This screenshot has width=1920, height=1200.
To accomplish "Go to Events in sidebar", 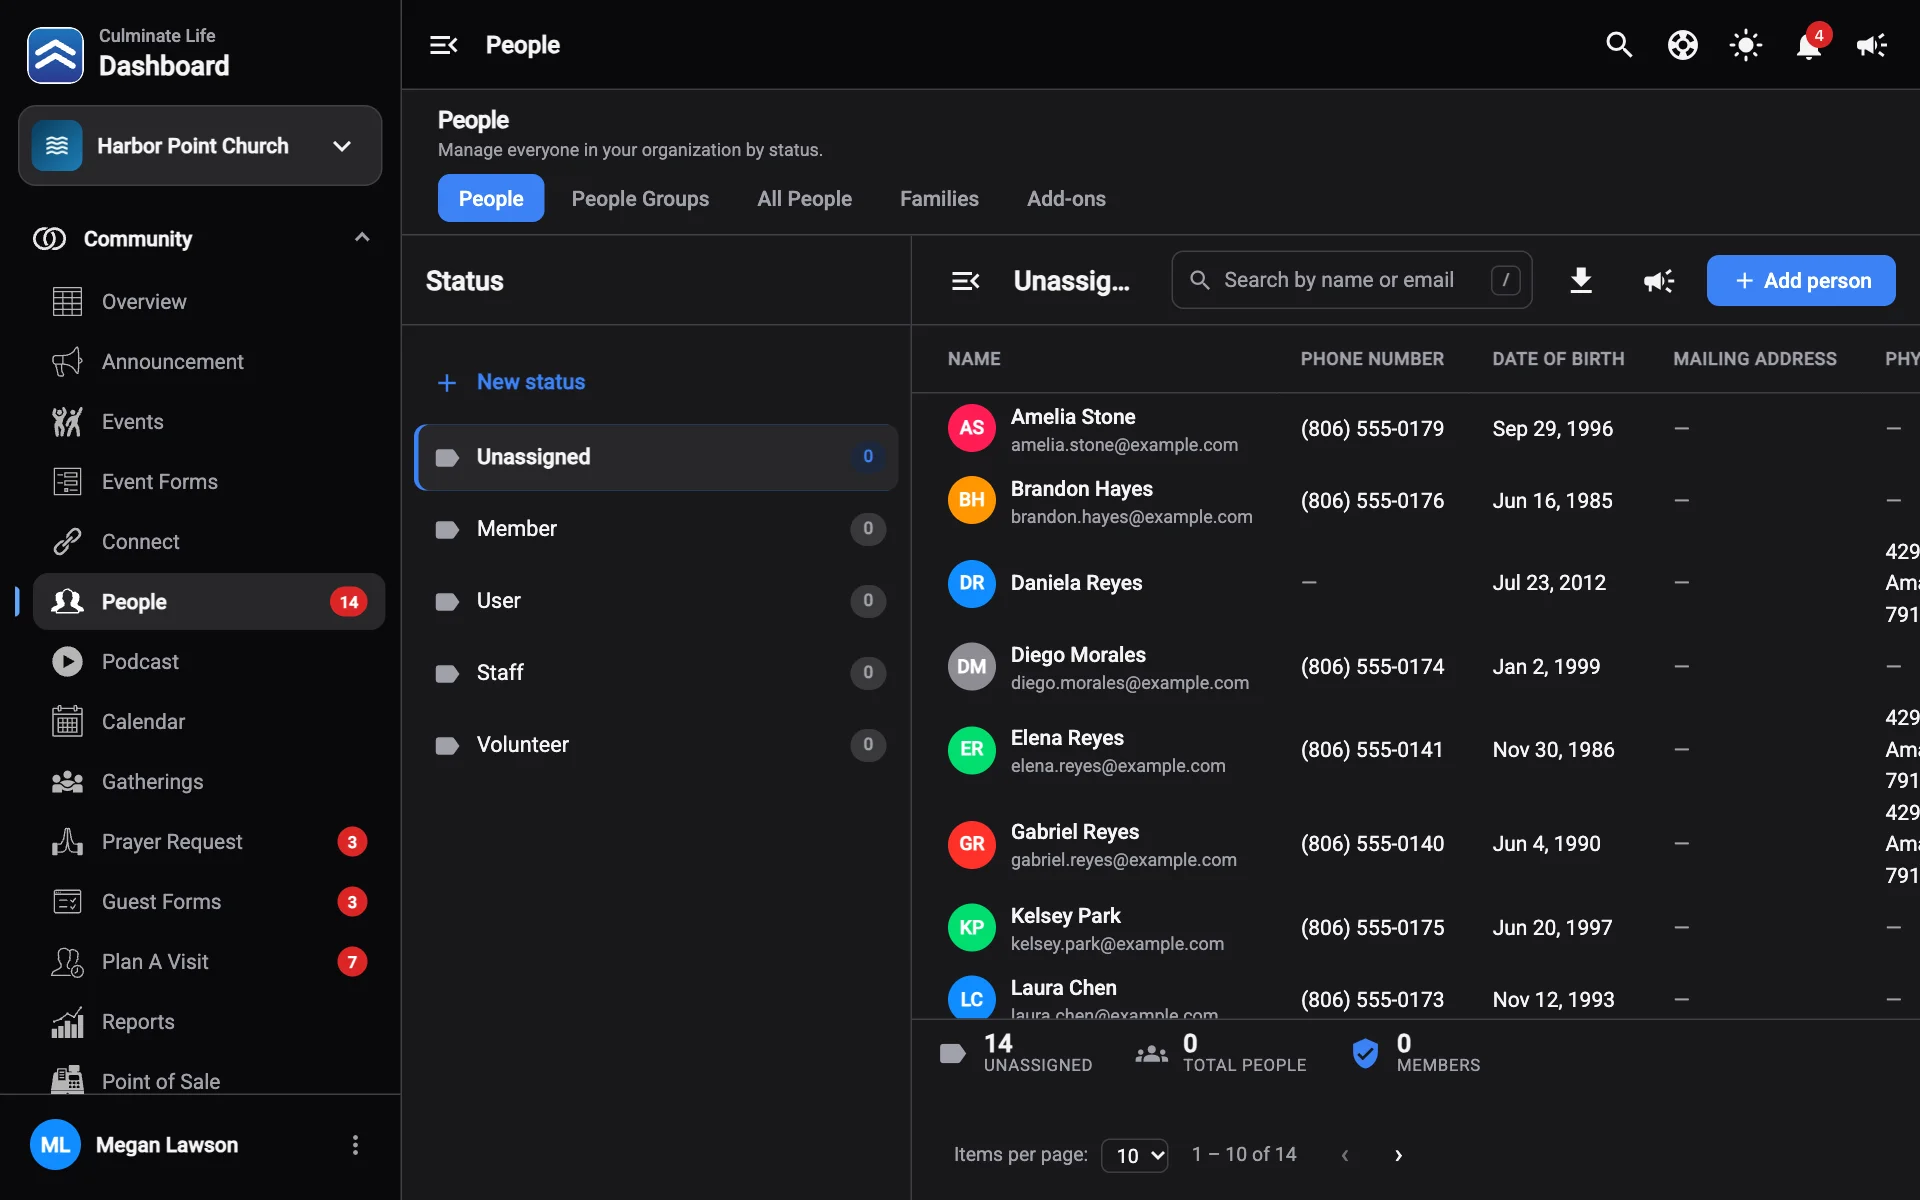I will coord(209,422).
